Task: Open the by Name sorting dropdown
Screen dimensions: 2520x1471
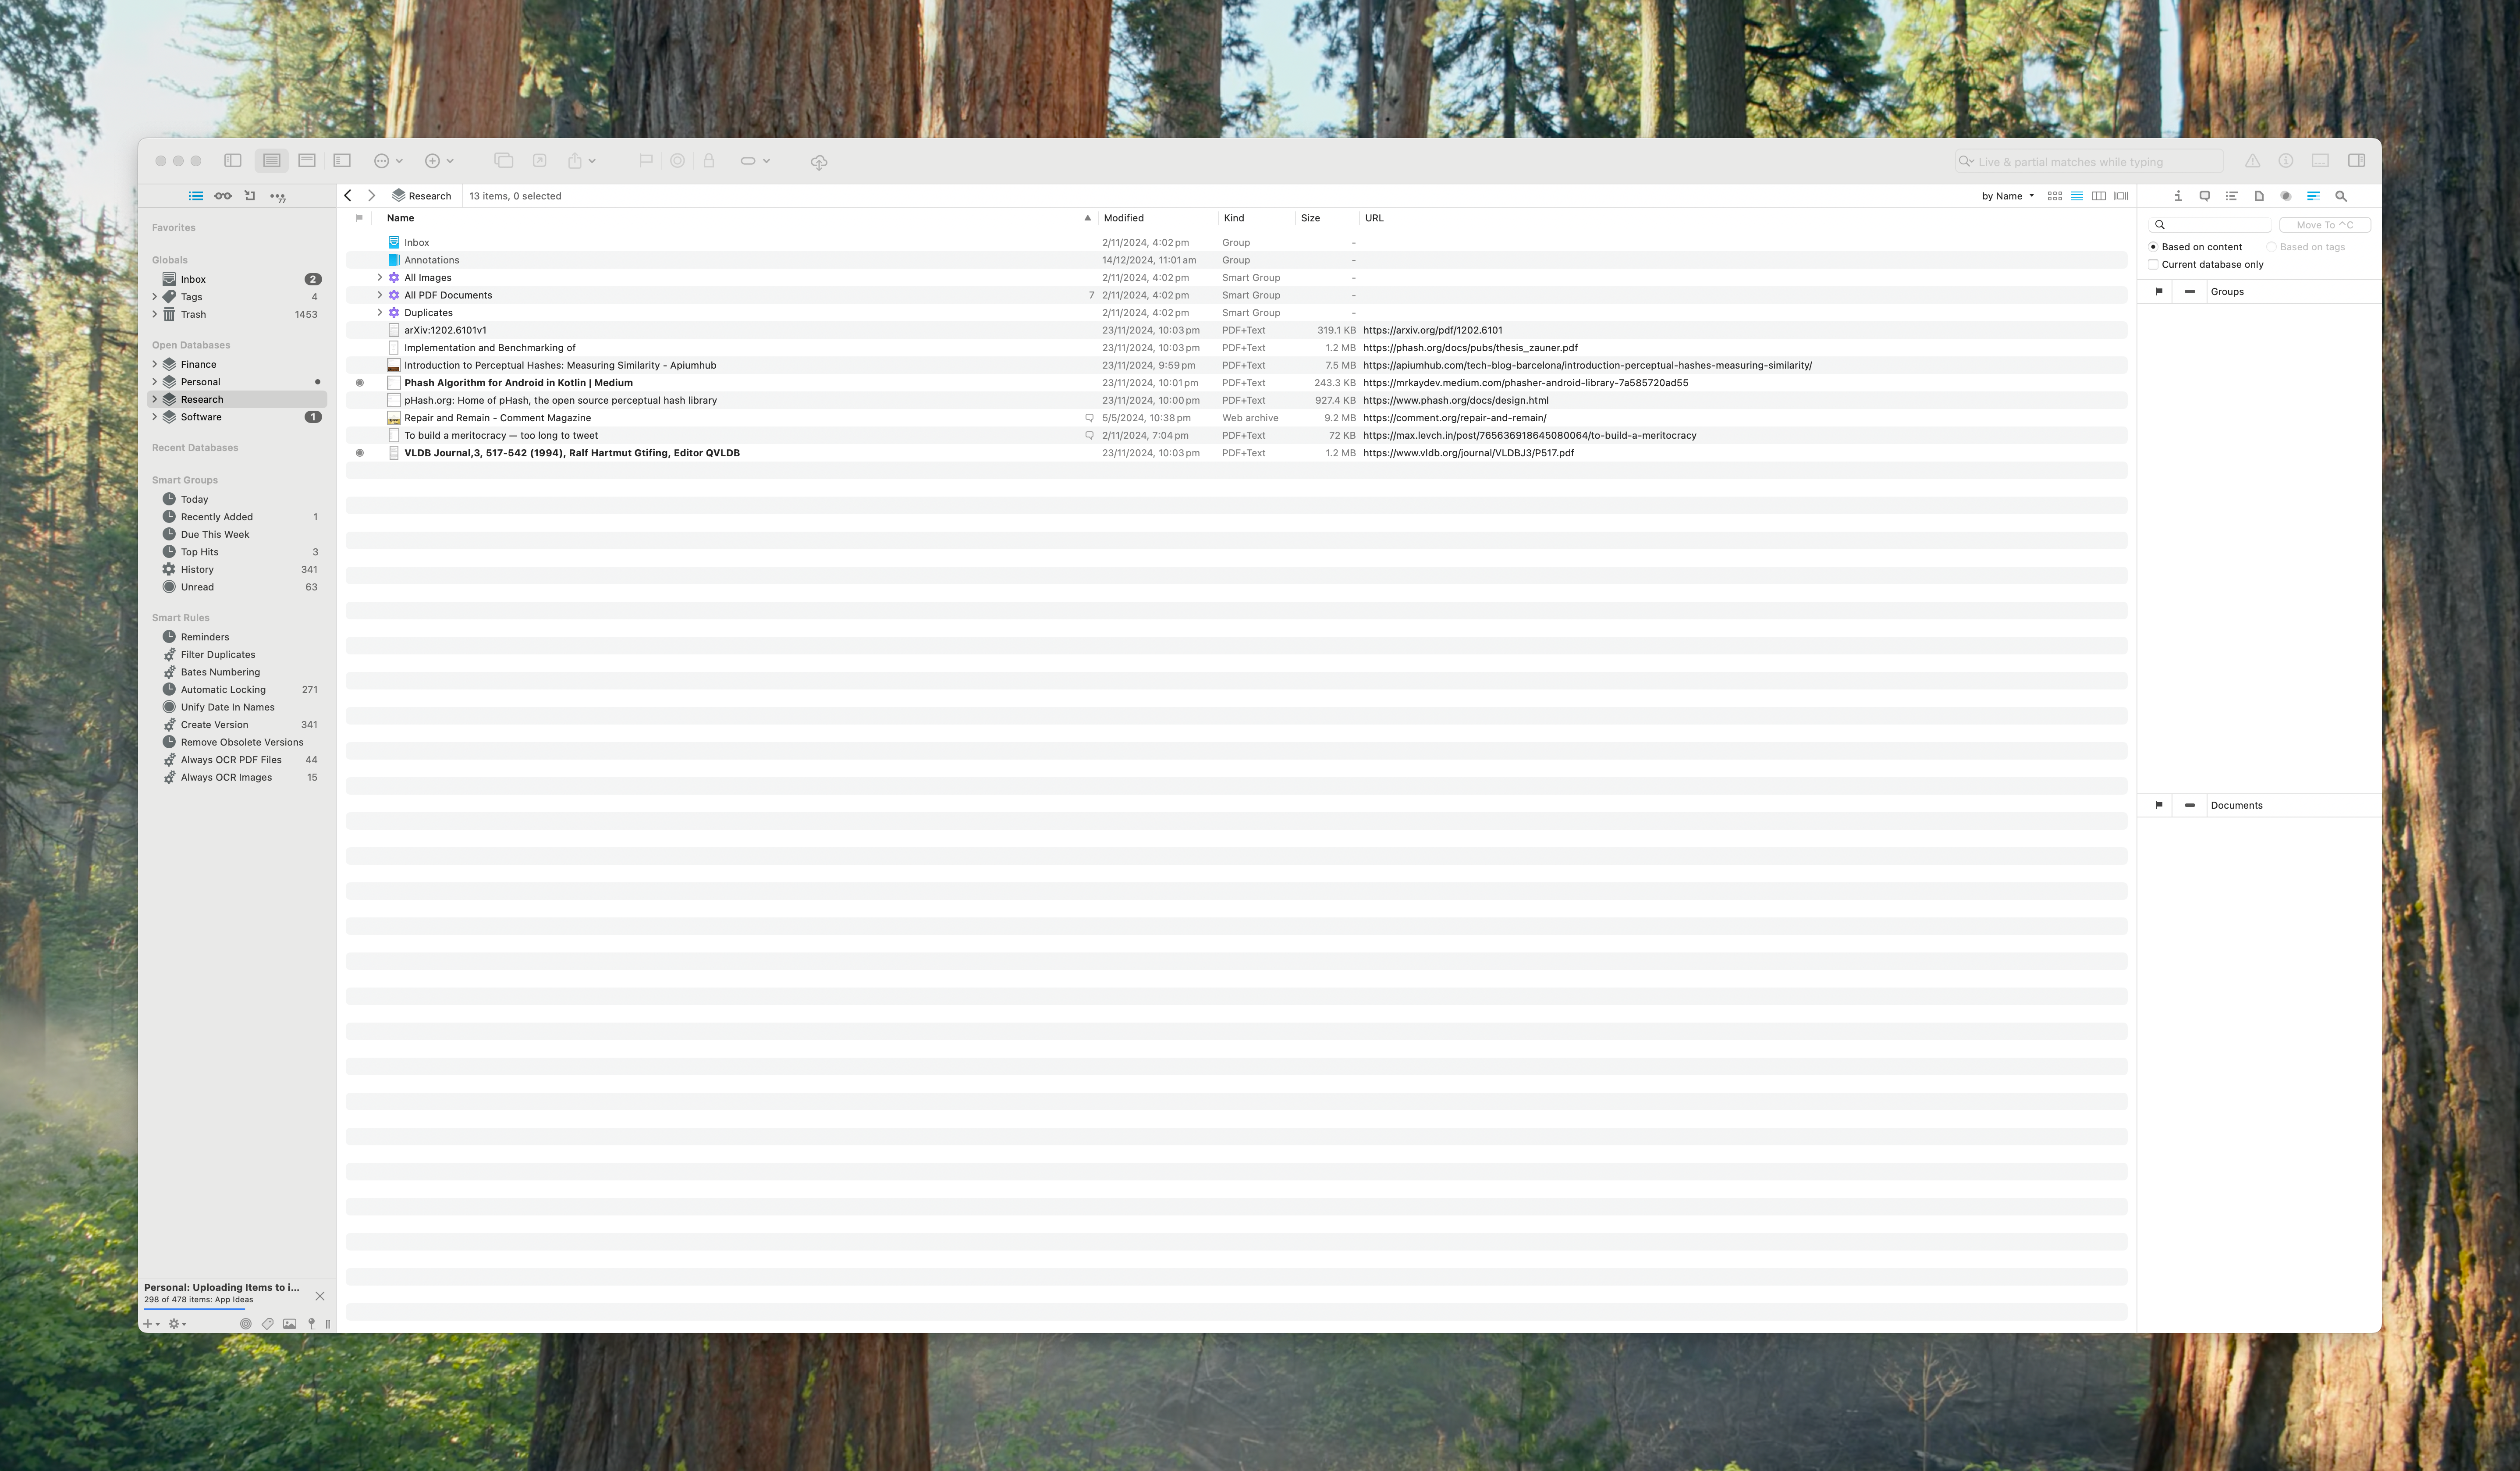Action: 2006,196
